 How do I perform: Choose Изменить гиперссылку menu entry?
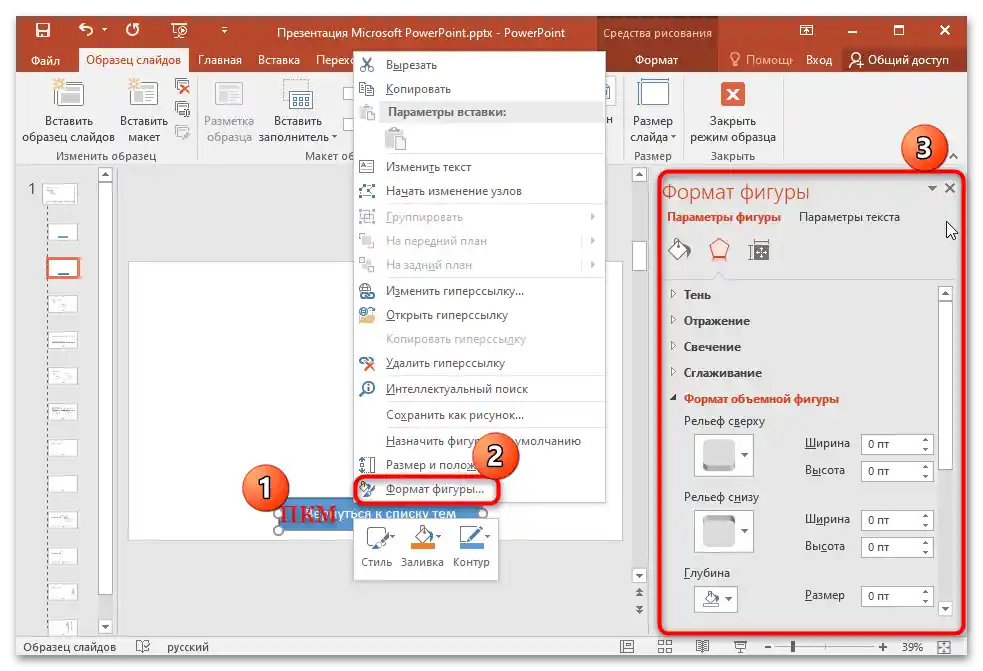tap(480, 291)
